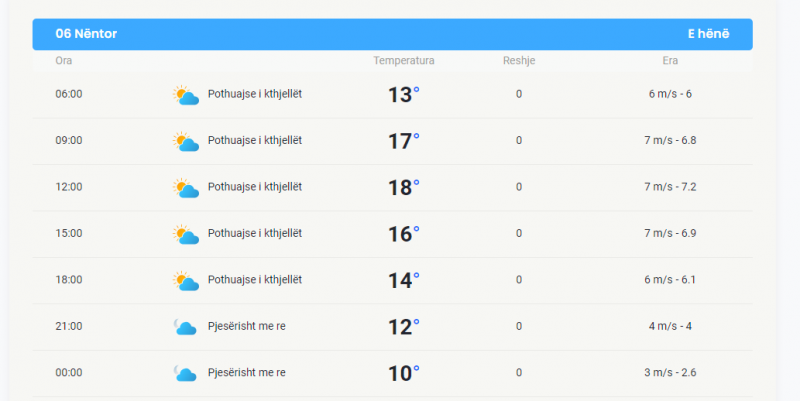Click the 18° temperature at 12:00

pos(404,187)
